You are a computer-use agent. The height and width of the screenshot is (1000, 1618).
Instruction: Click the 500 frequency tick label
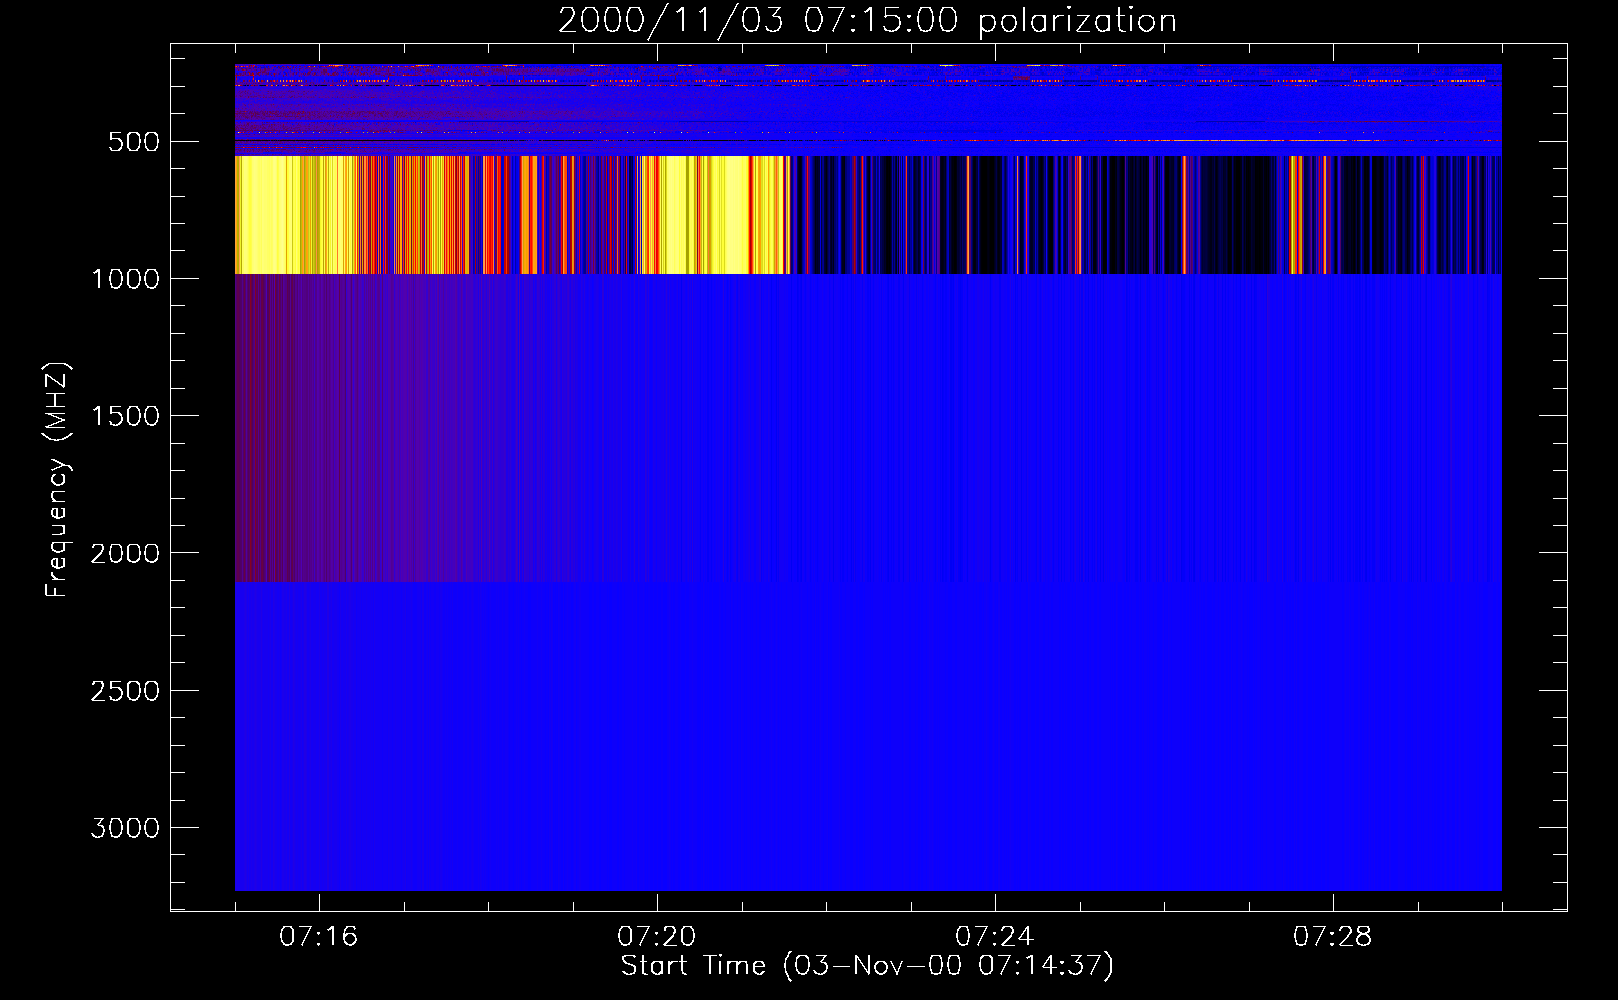click(135, 142)
